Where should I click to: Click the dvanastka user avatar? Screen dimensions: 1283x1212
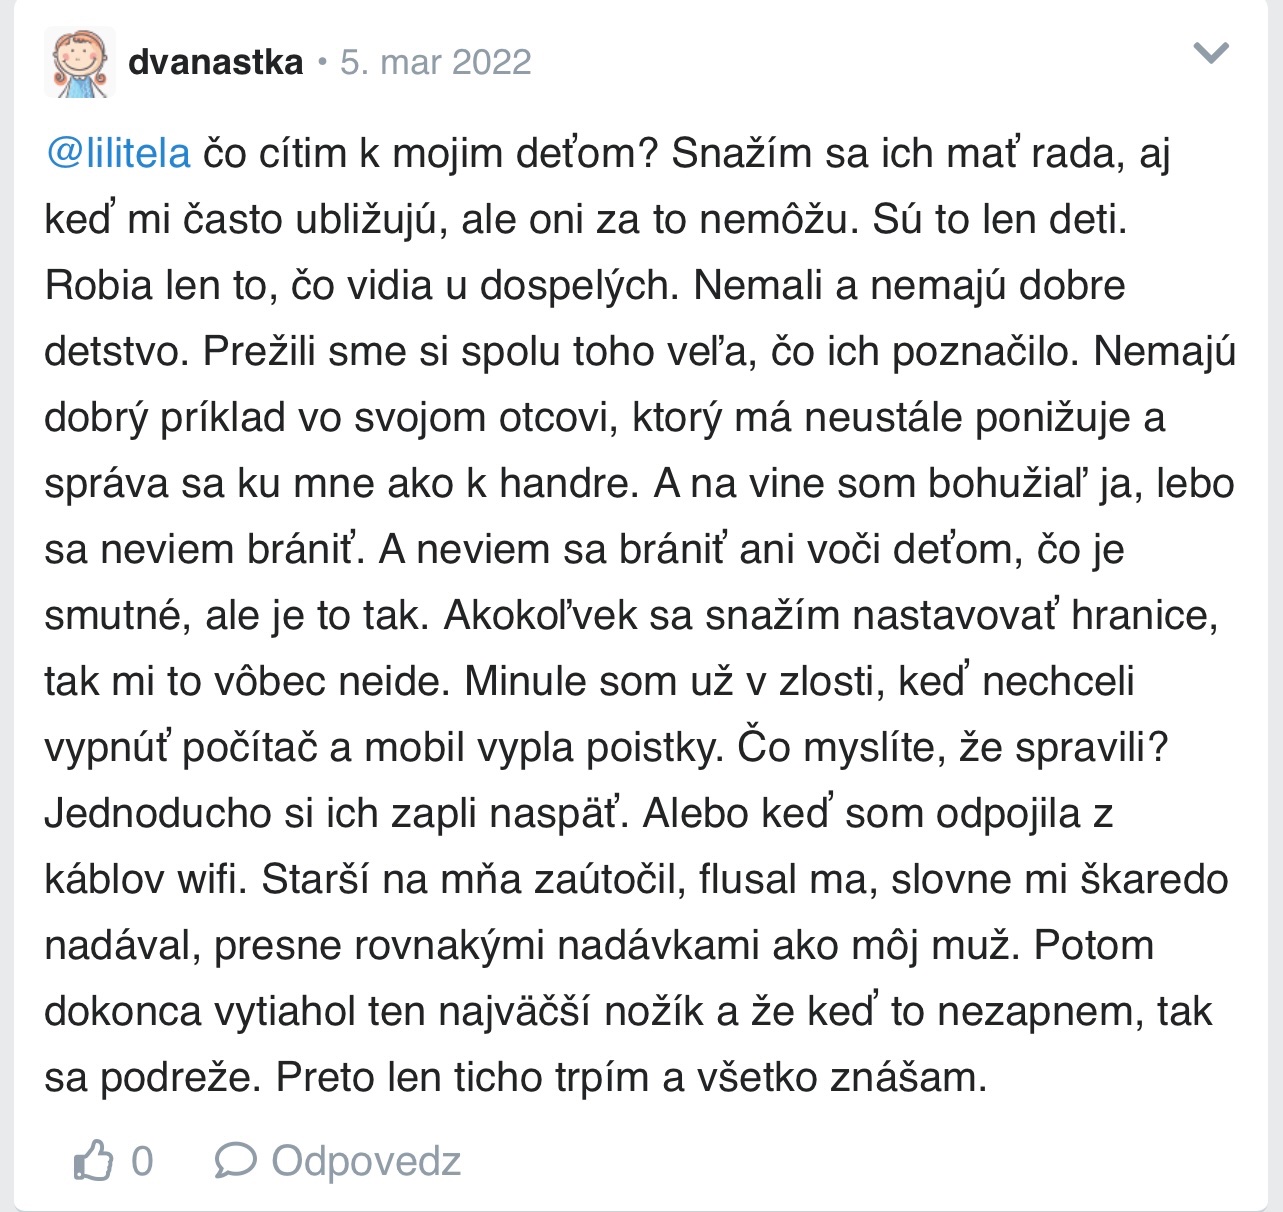(x=79, y=62)
